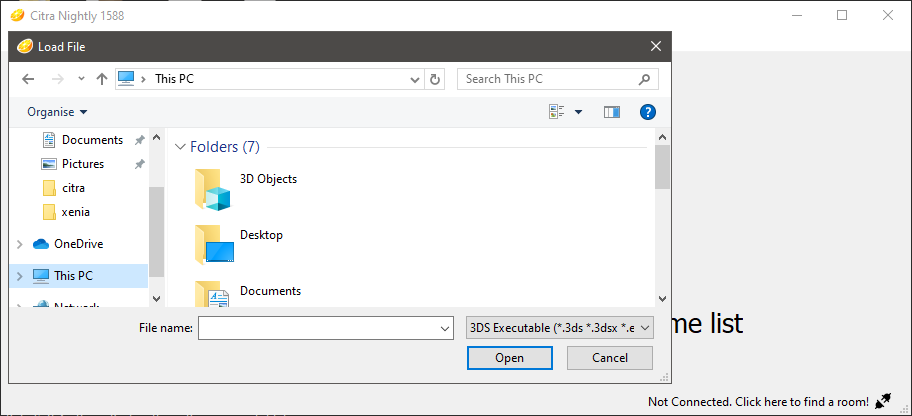Viewport: 912px width, 416px height.
Task: Open recent locations dropdown arrow
Action: [81, 79]
